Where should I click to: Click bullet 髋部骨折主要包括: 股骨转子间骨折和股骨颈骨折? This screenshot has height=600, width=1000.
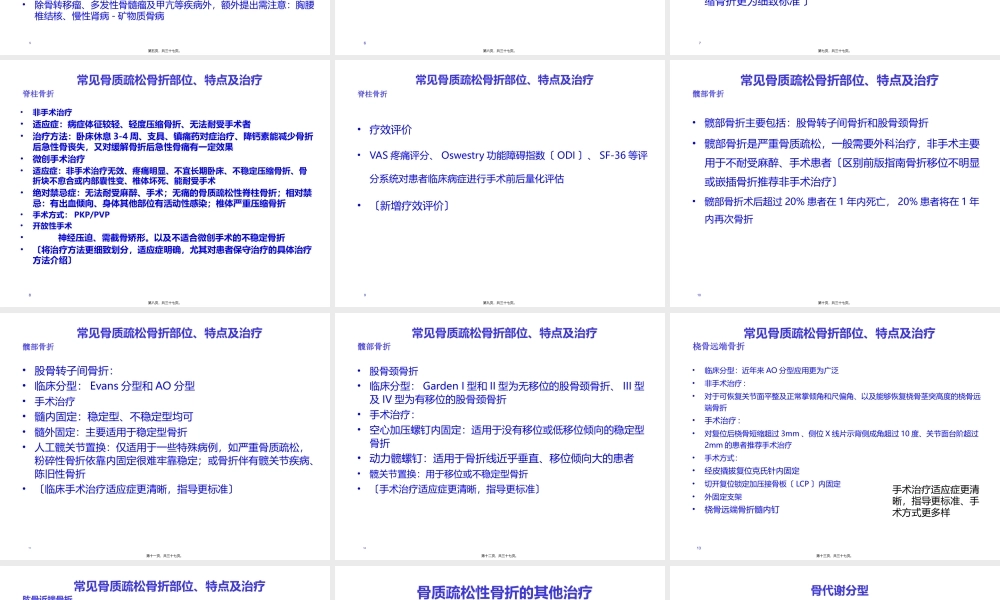[816, 122]
